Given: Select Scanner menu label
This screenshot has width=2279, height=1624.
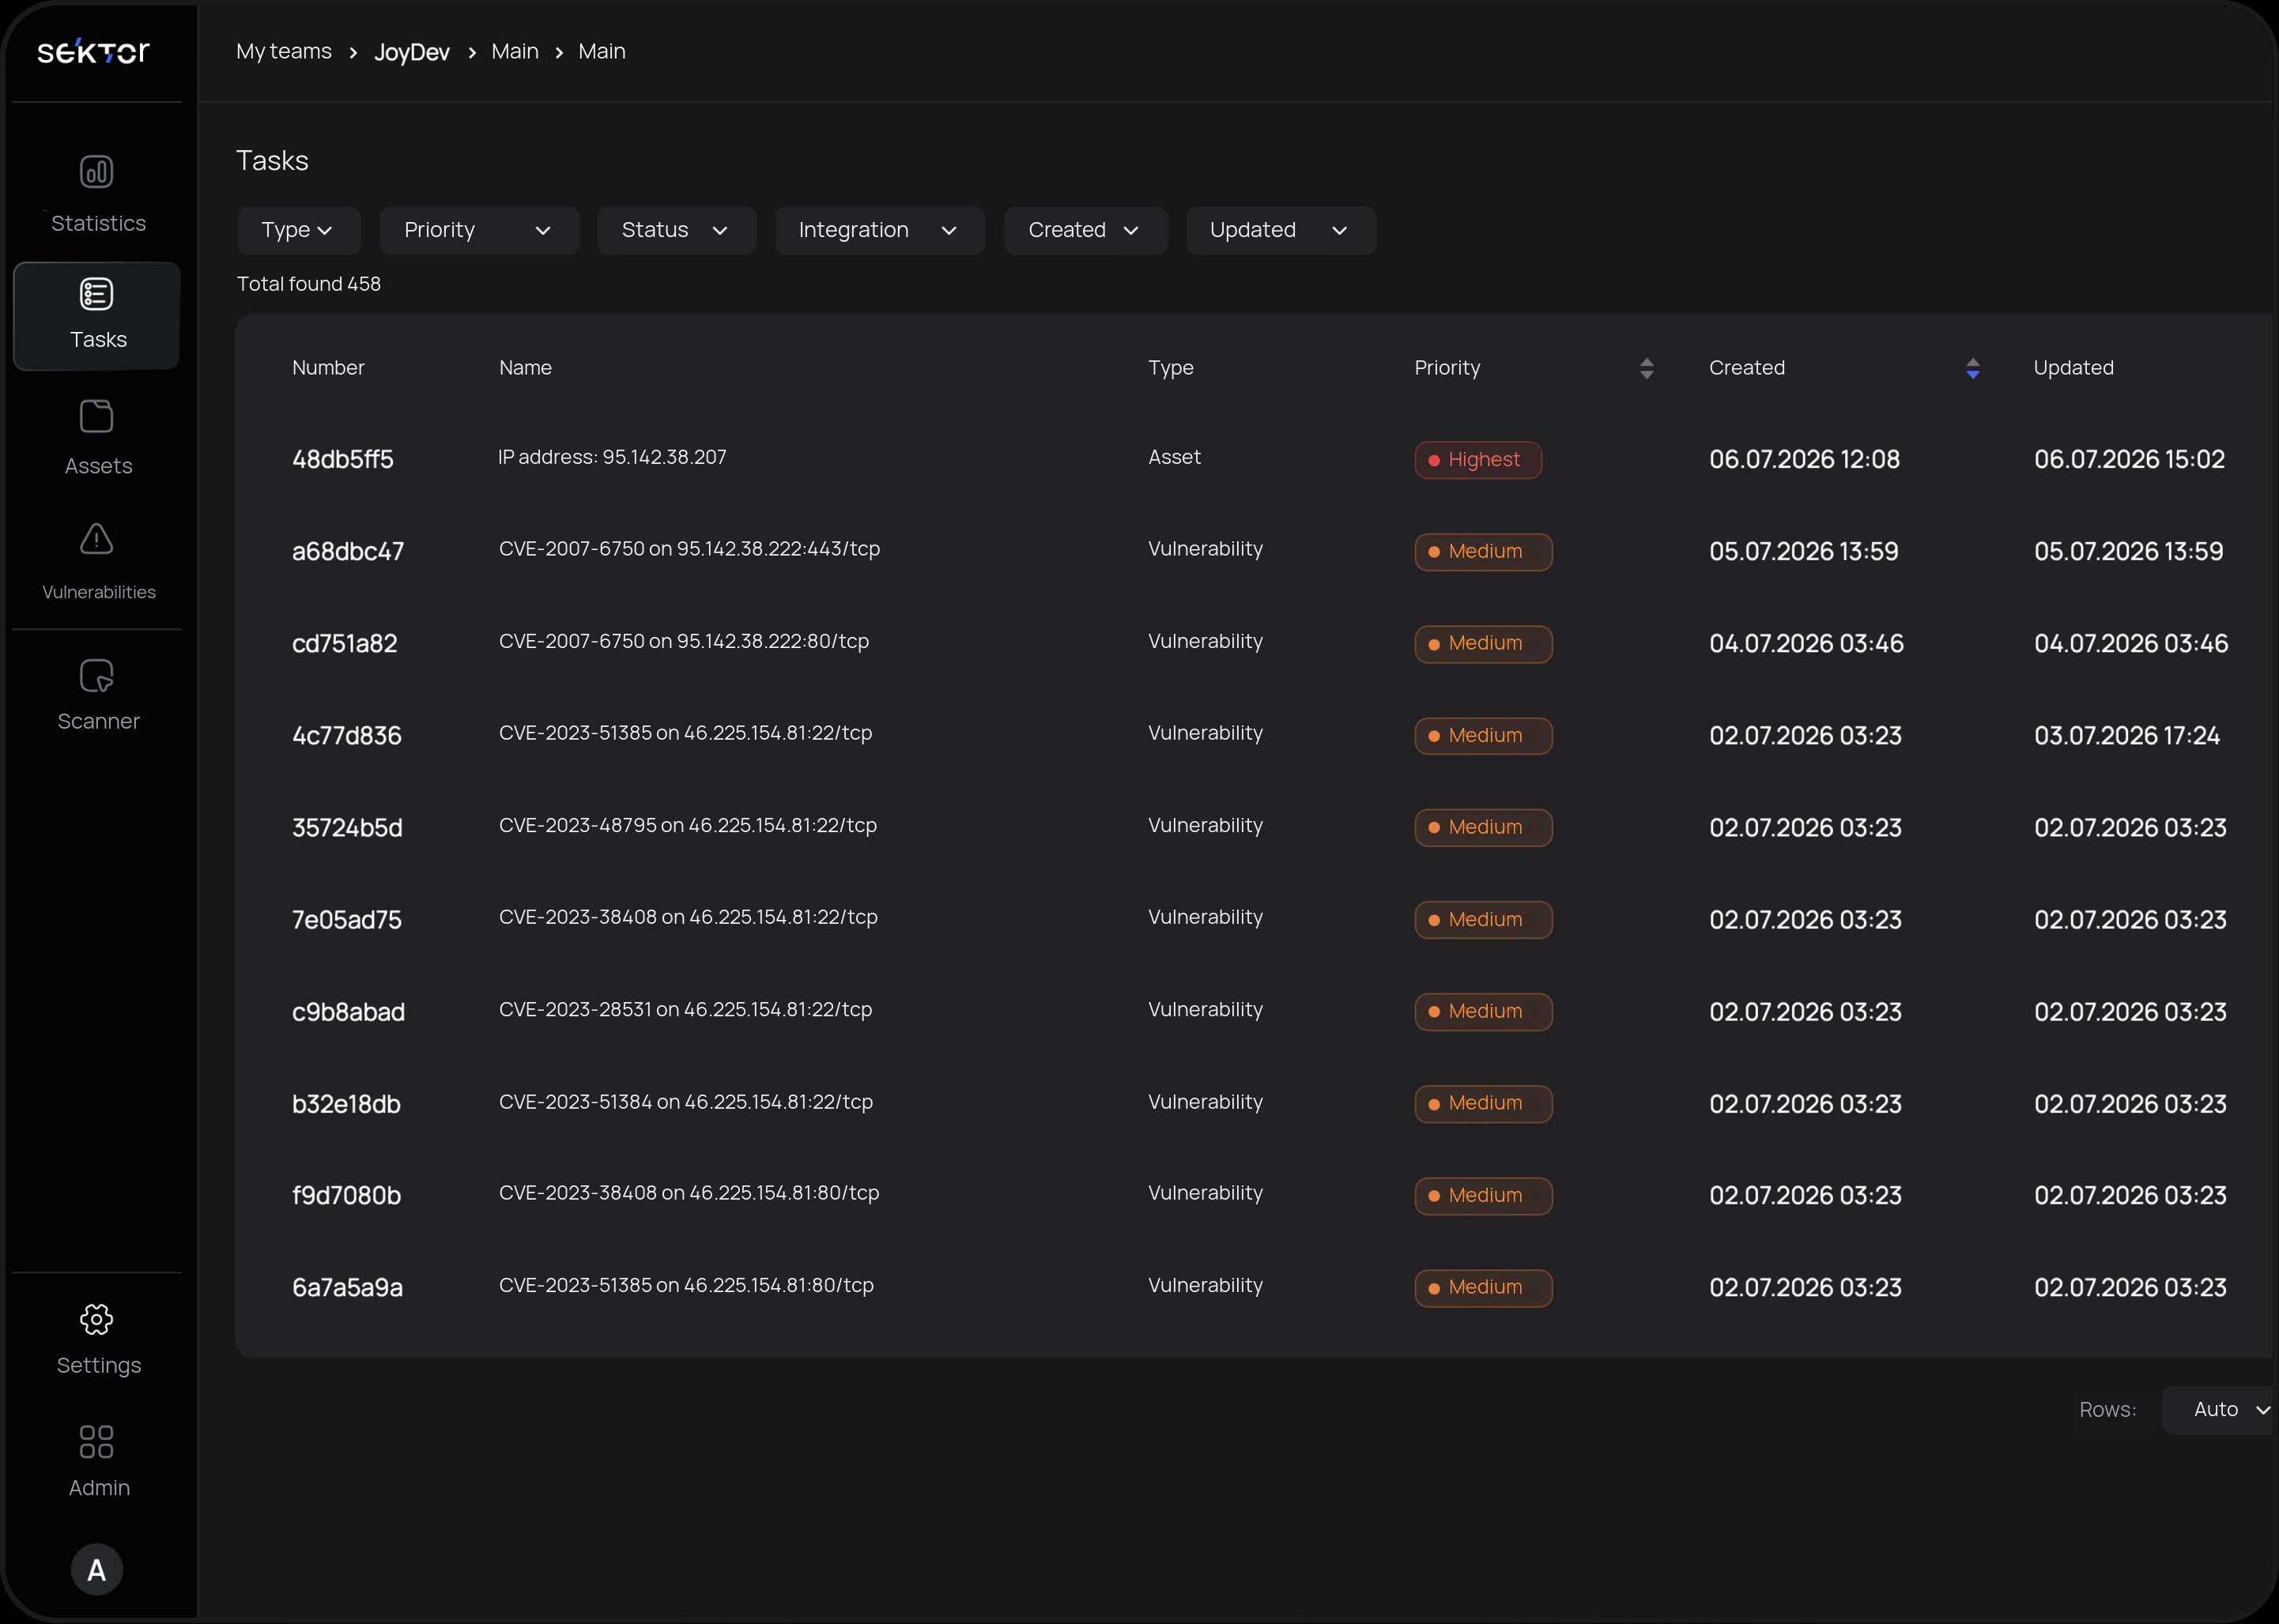Looking at the screenshot, I should tap(98, 721).
